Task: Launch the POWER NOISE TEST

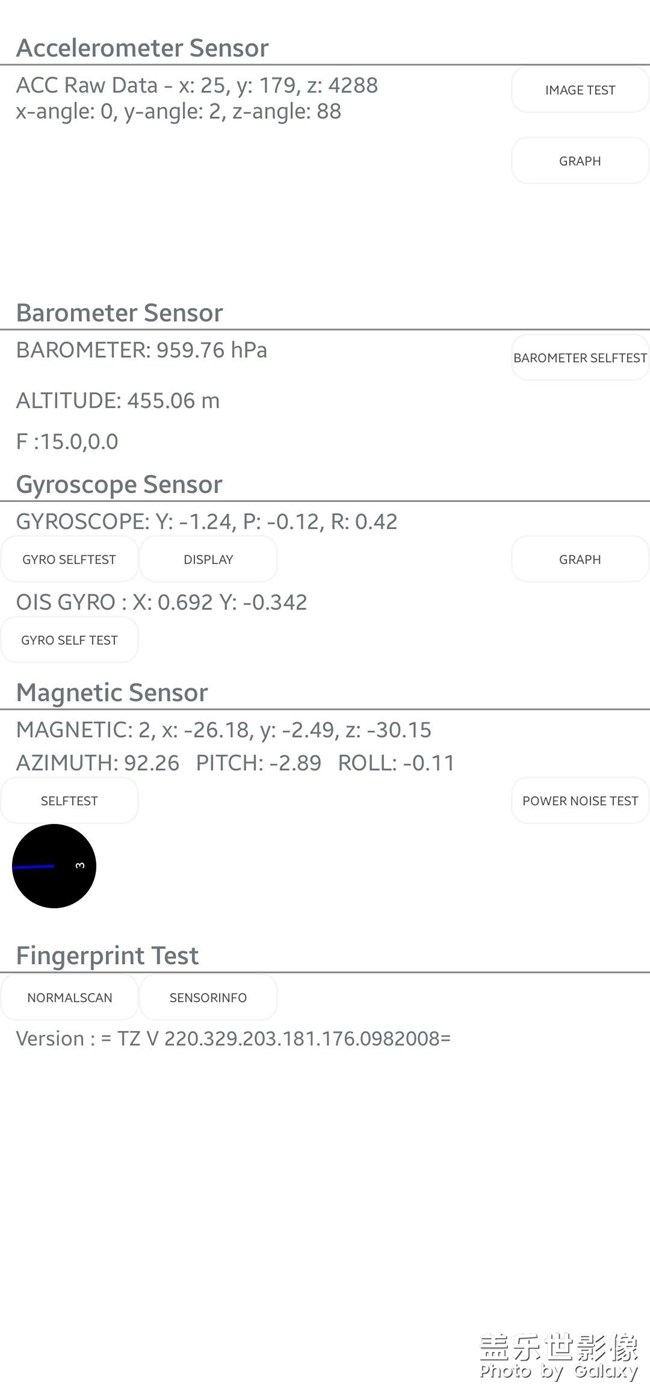Action: (580, 801)
